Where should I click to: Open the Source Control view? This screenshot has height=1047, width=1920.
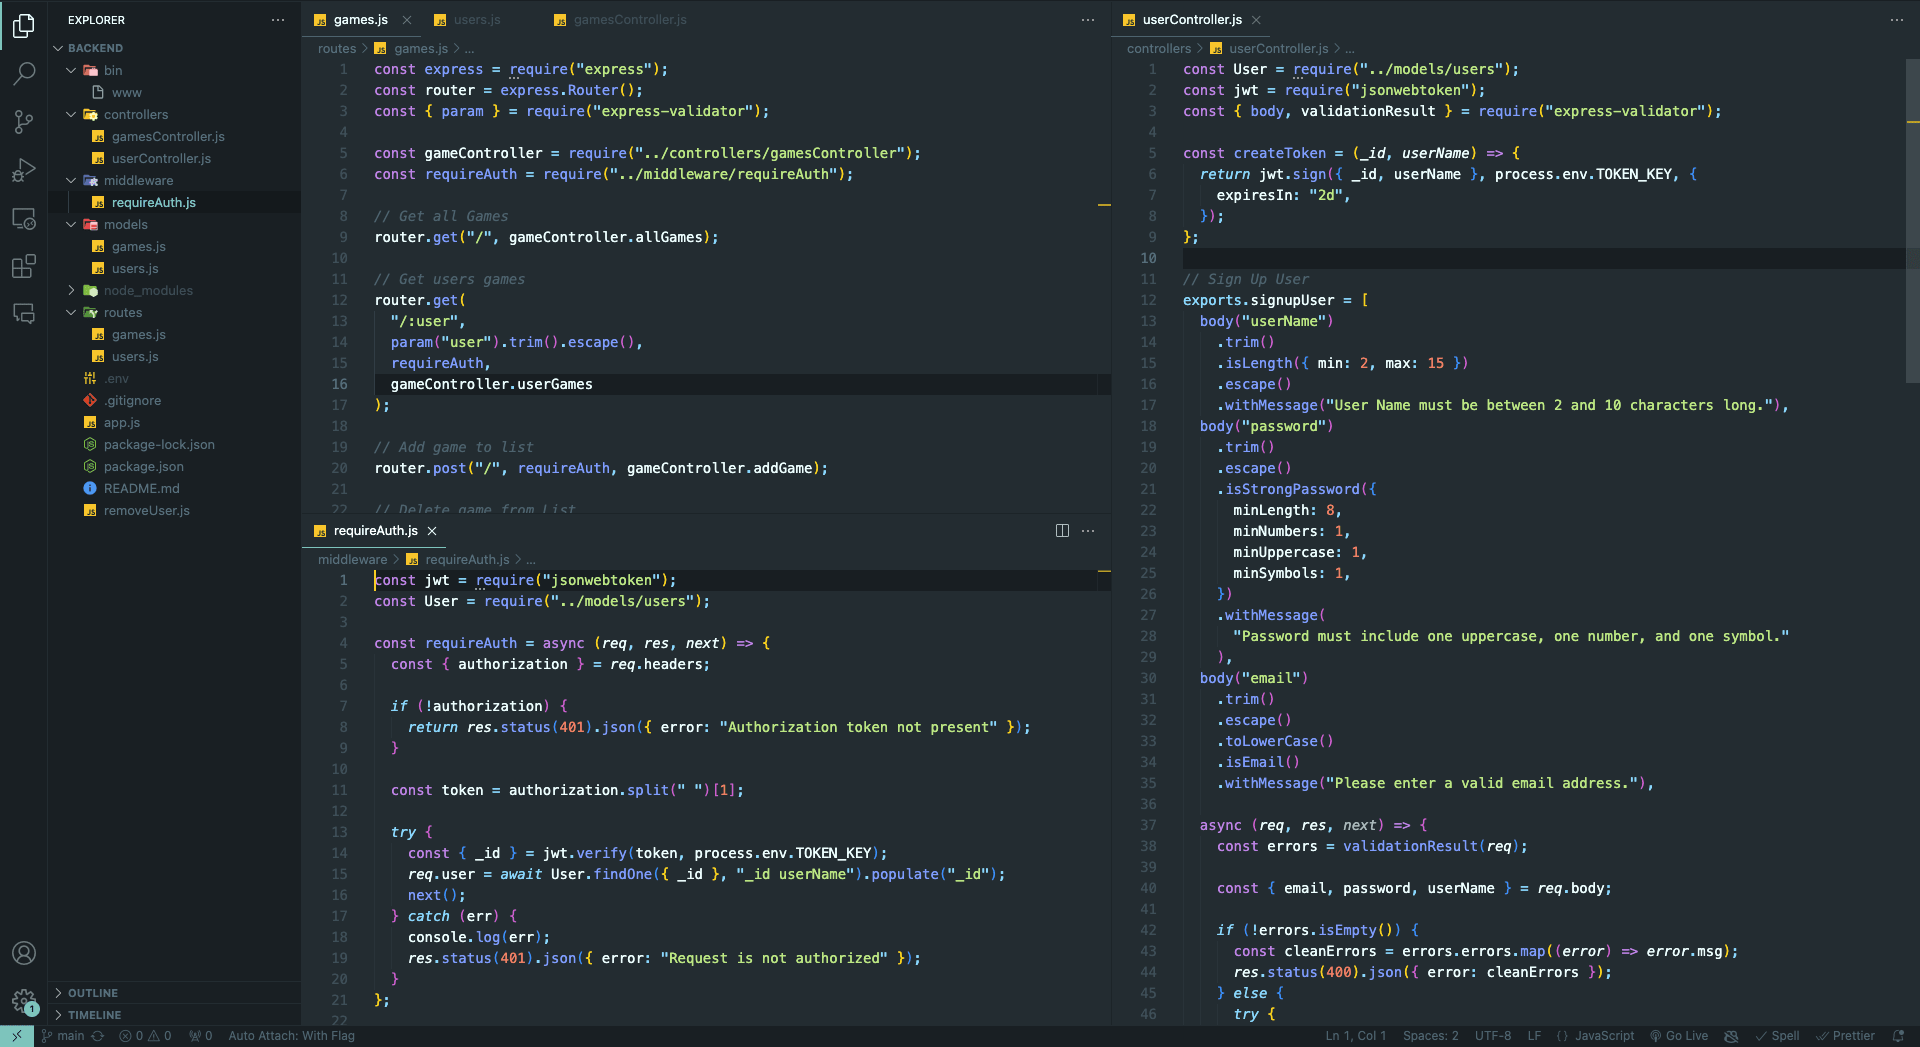[24, 121]
